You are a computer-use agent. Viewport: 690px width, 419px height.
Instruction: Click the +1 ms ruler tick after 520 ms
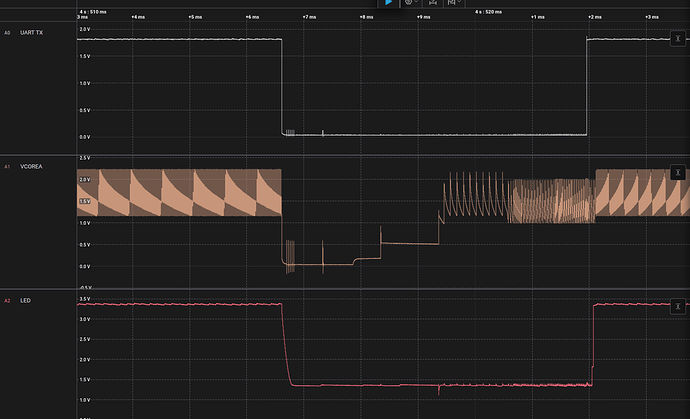pos(538,17)
